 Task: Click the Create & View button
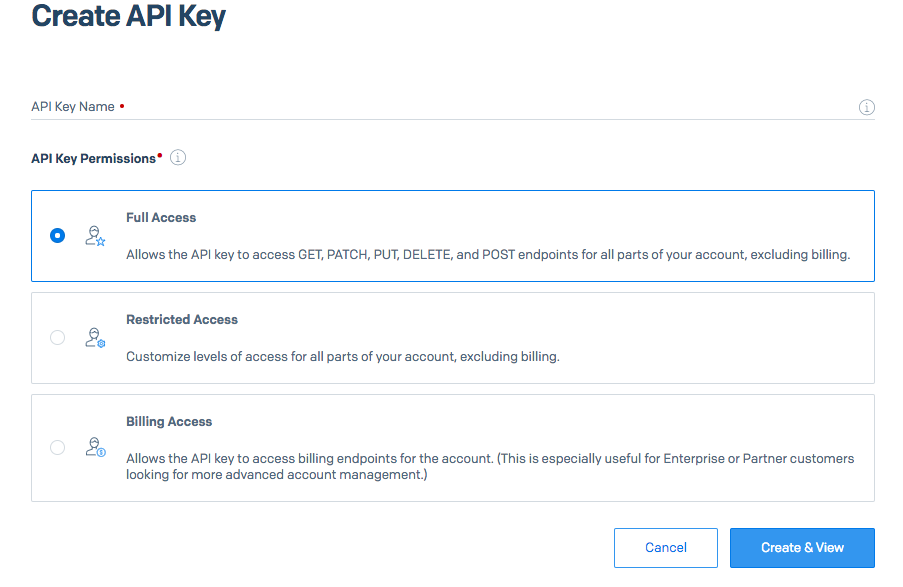point(802,548)
